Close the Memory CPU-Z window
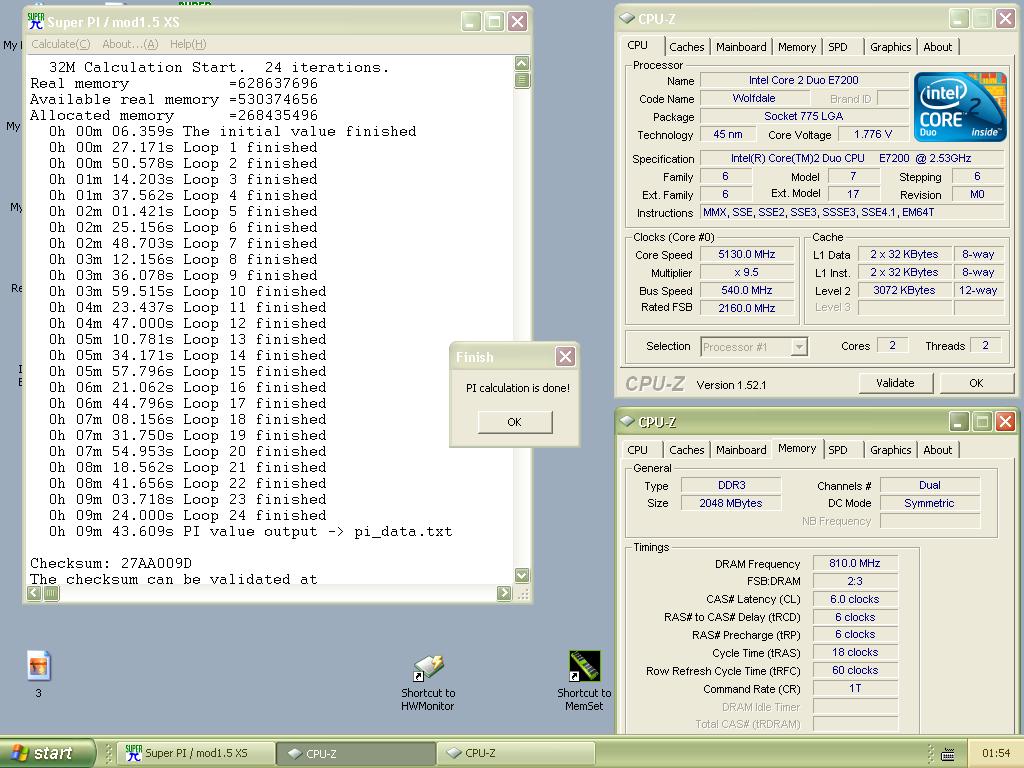This screenshot has height=768, width=1024. pos(1005,422)
